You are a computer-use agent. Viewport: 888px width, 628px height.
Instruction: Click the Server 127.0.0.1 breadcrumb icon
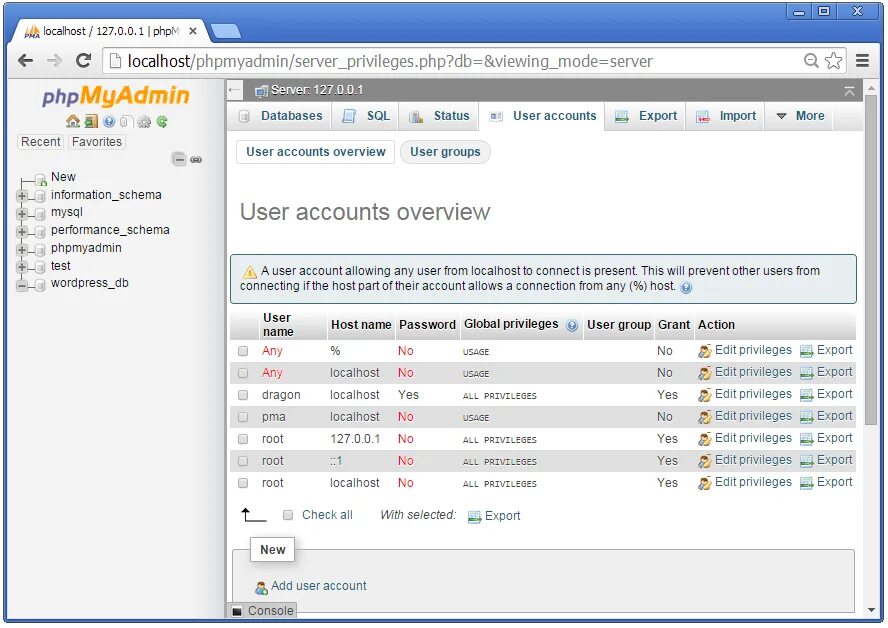(x=261, y=91)
